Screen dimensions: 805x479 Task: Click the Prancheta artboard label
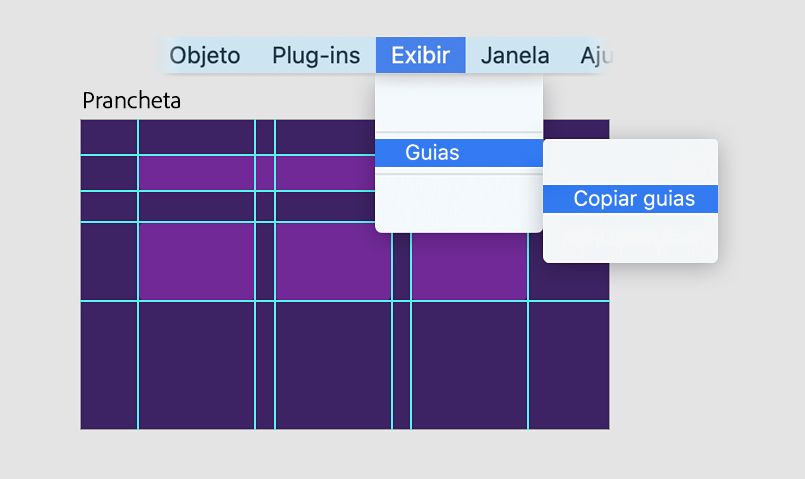pos(132,101)
